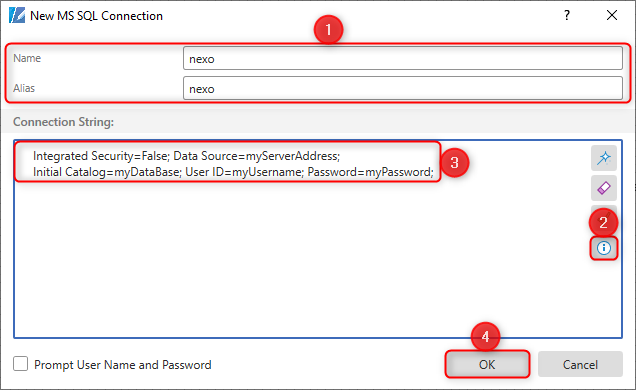Click the magic wand build connection icon
636x390 pixels.
coord(604,158)
